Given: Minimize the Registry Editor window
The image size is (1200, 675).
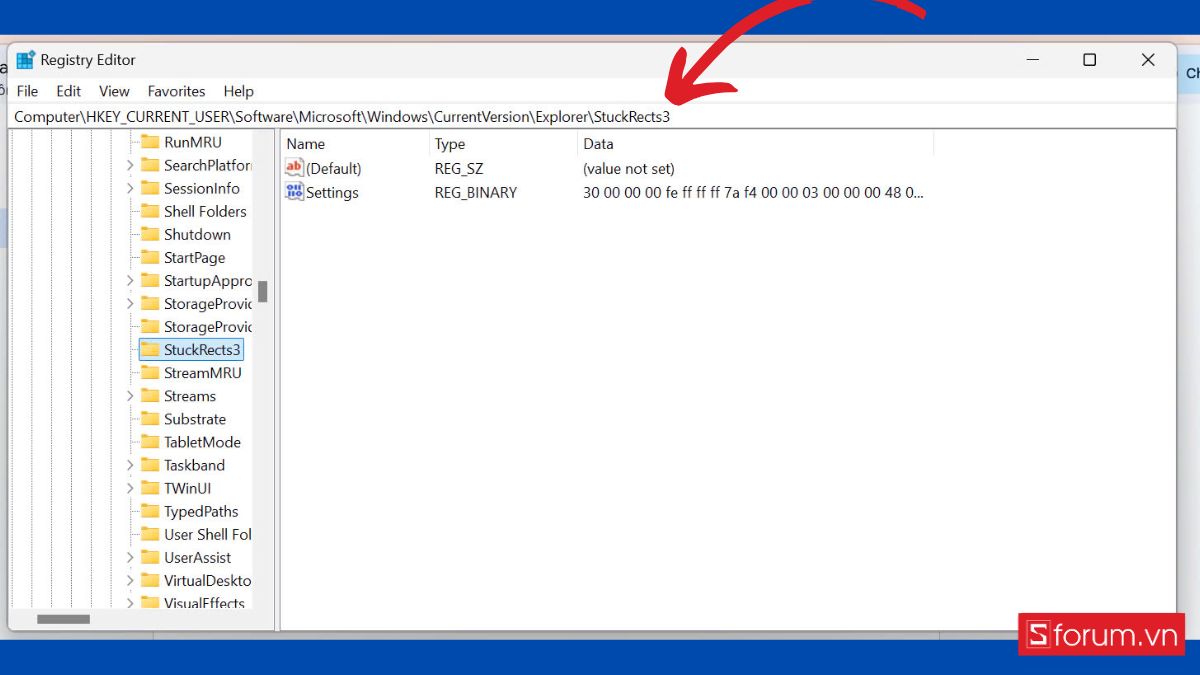Looking at the screenshot, I should point(1032,60).
